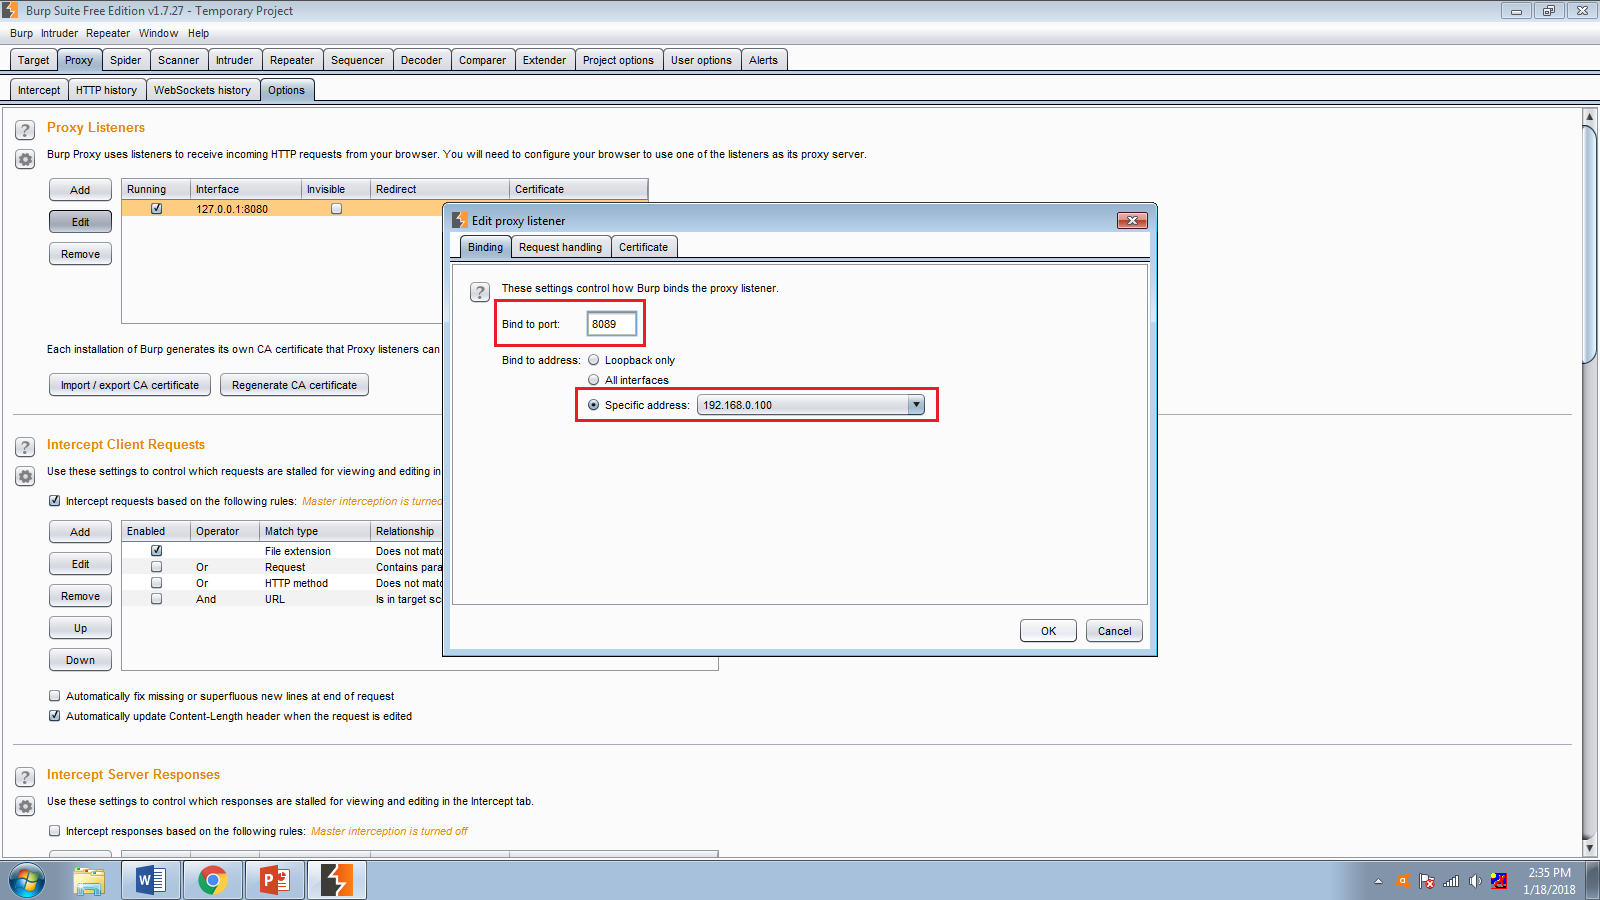Open the Proxy Listeners gear settings
Viewport: 1600px width, 900px height.
pyautogui.click(x=25, y=159)
